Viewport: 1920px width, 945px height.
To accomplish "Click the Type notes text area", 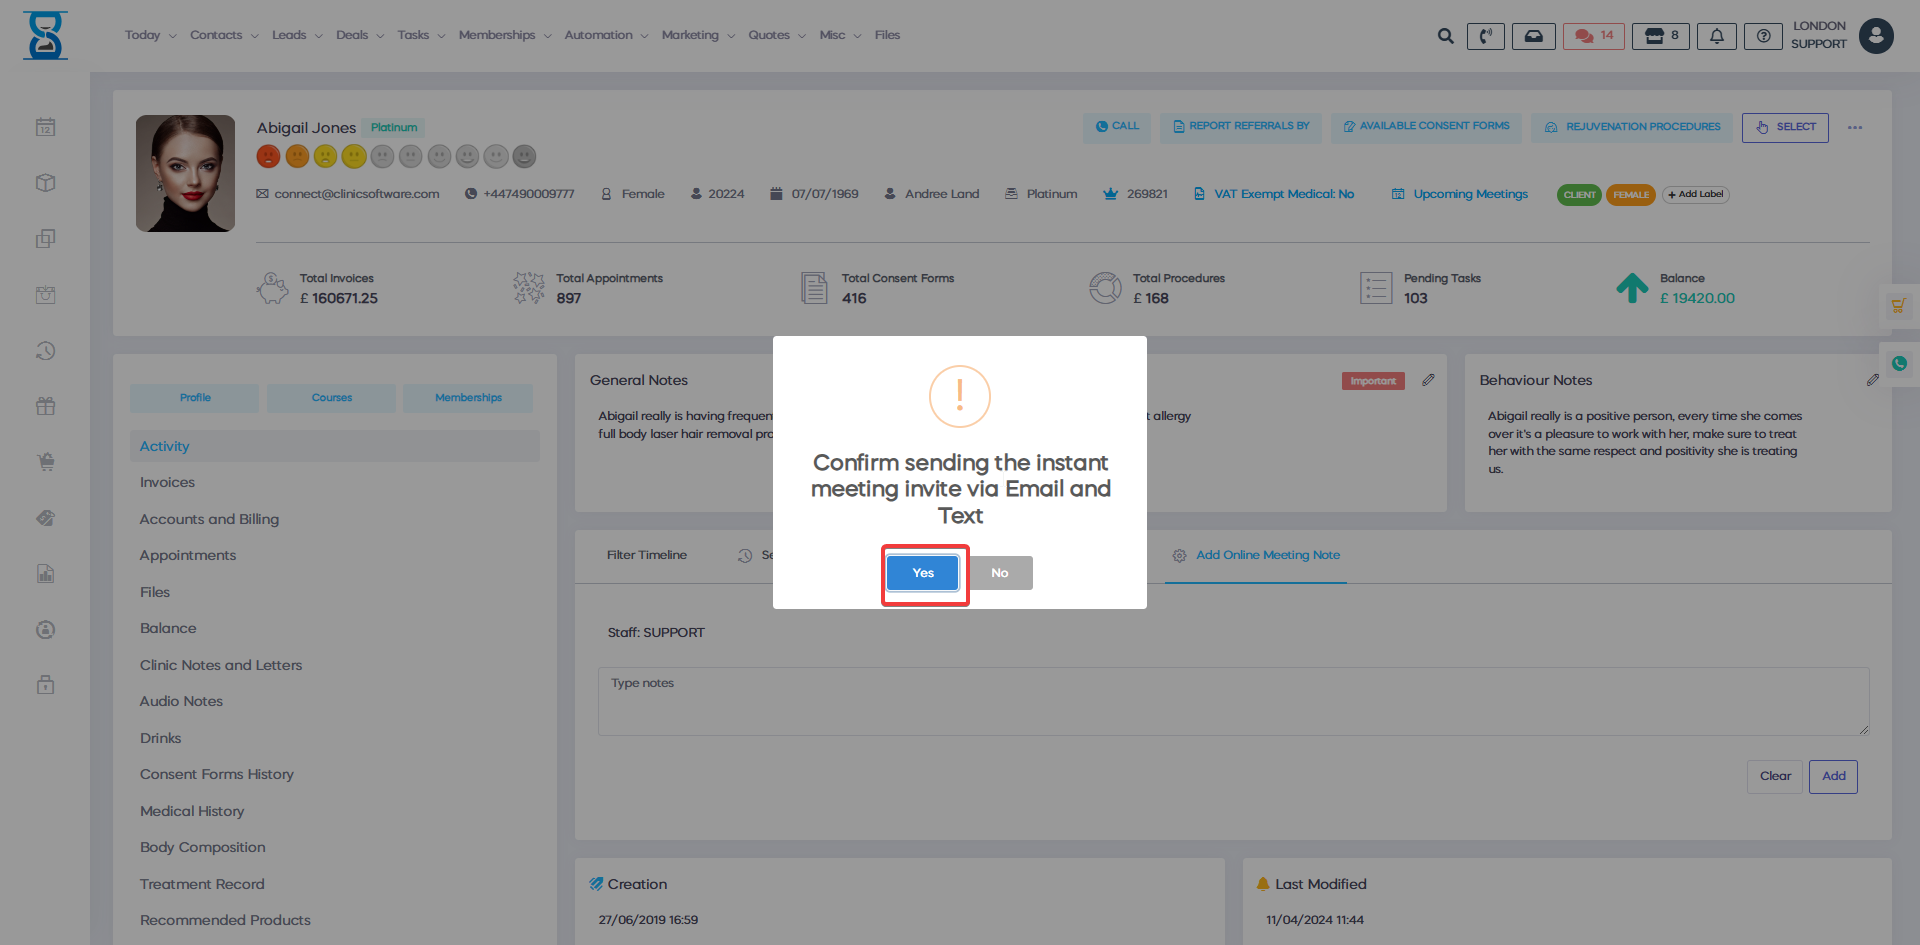I will pos(1232,701).
